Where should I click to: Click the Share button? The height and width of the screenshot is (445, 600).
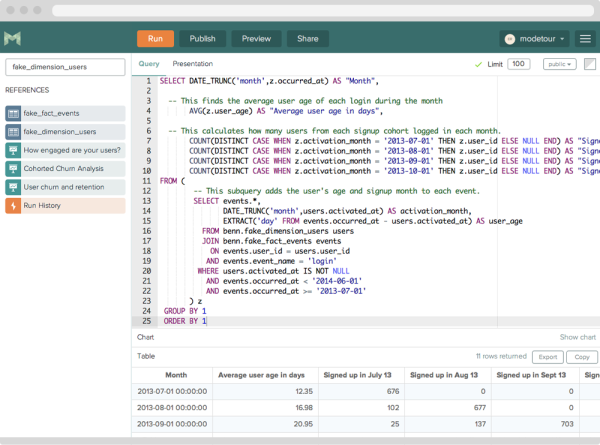point(308,39)
